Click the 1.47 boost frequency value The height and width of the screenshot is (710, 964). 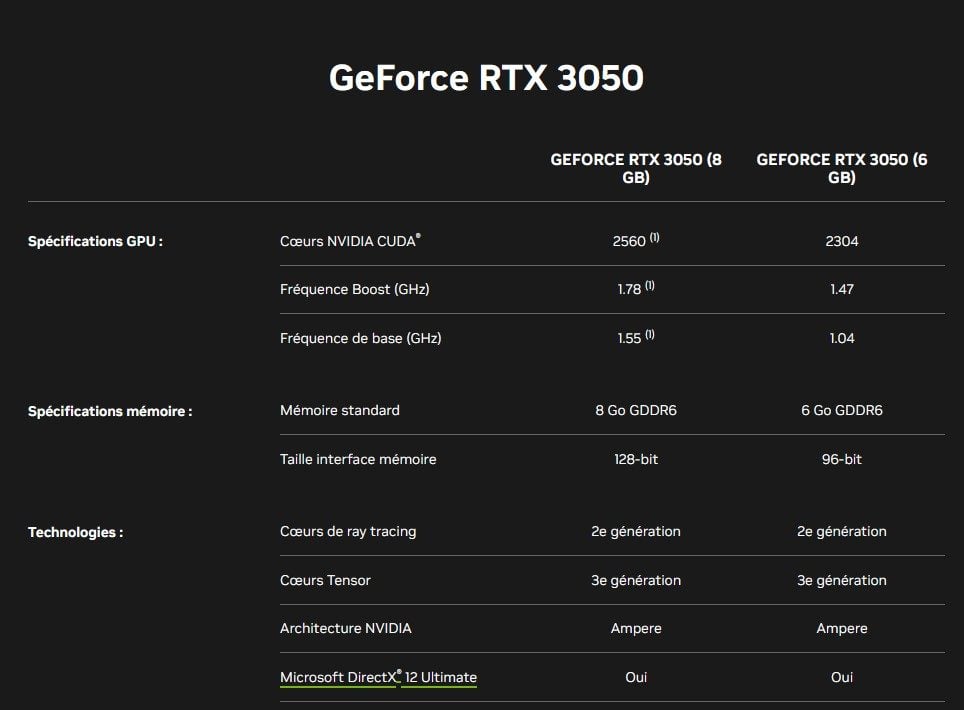coord(842,289)
